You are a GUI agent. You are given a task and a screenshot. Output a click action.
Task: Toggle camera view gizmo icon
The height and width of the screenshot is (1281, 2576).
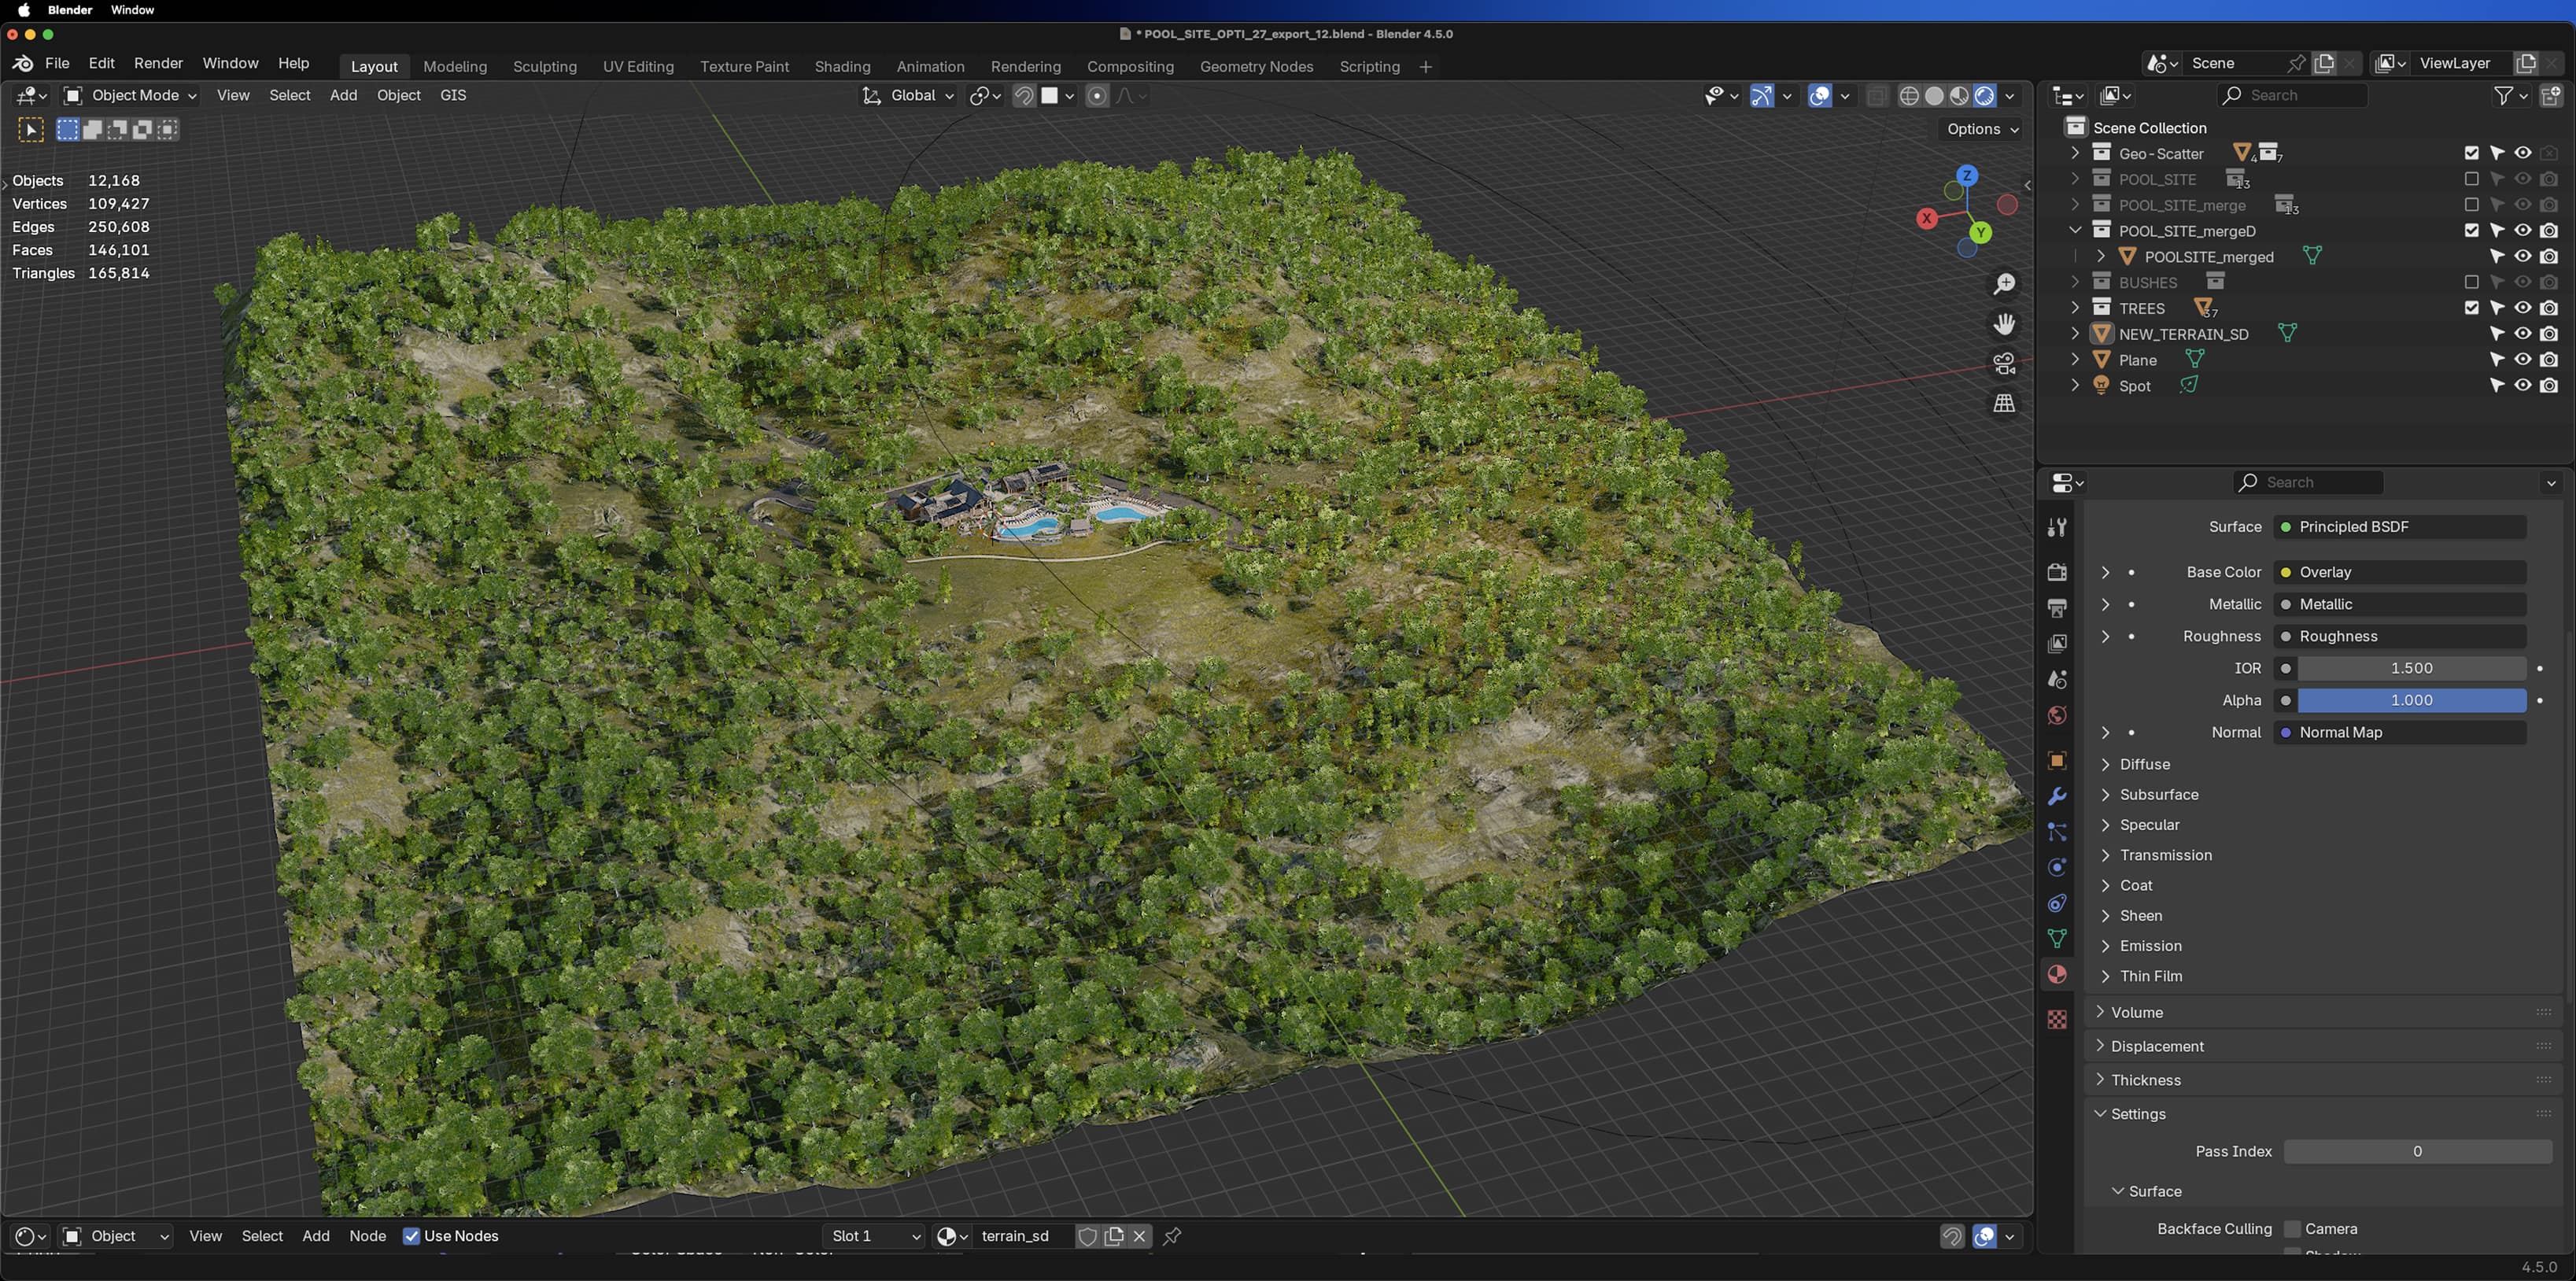2004,364
